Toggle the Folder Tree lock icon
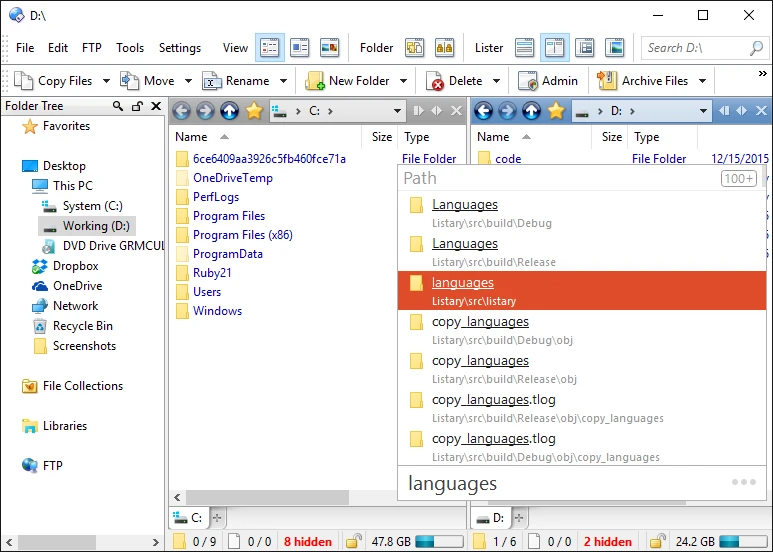Viewport: 773px width, 552px height. click(x=137, y=106)
